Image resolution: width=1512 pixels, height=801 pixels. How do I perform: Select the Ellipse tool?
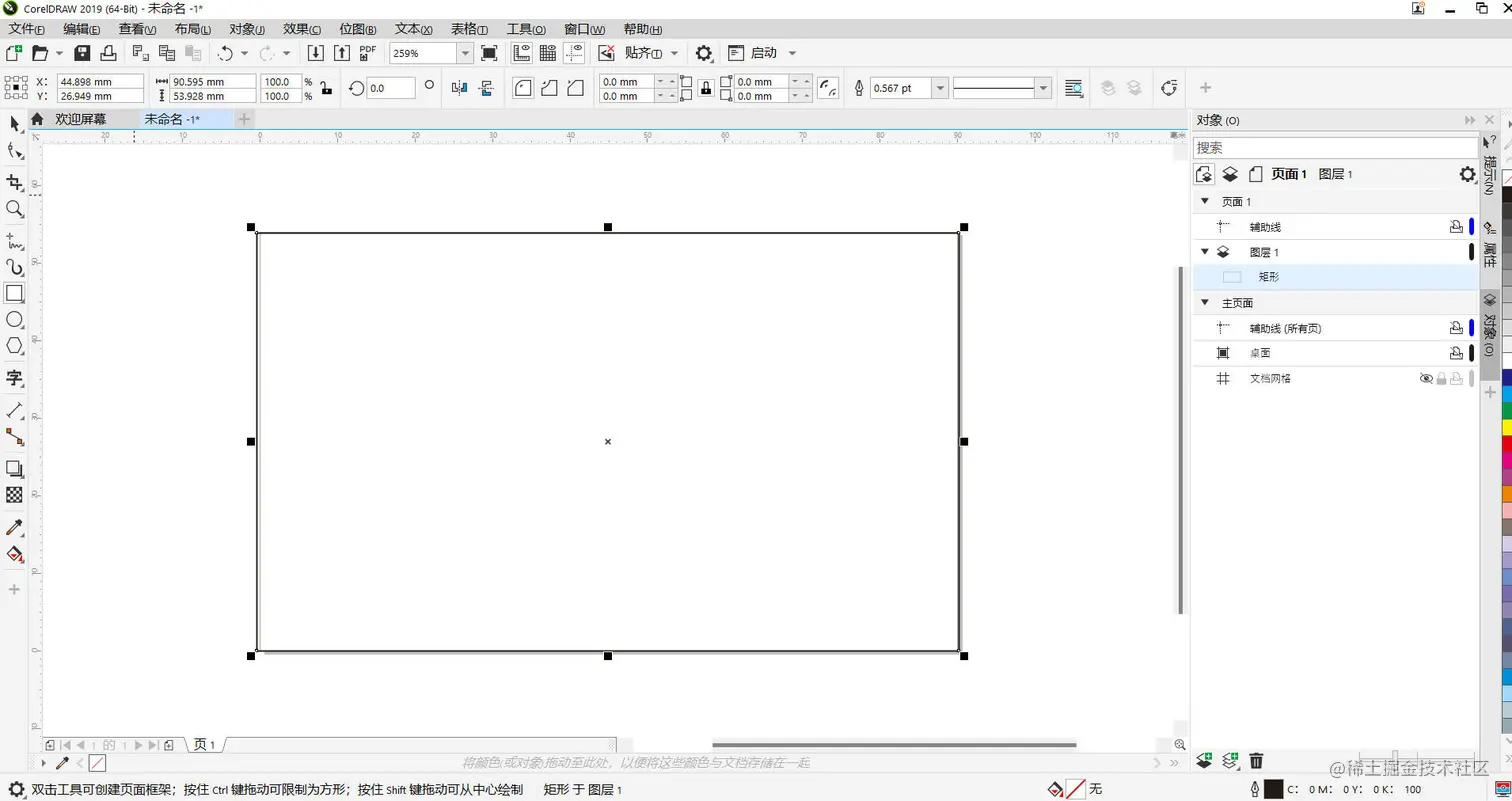(x=14, y=320)
